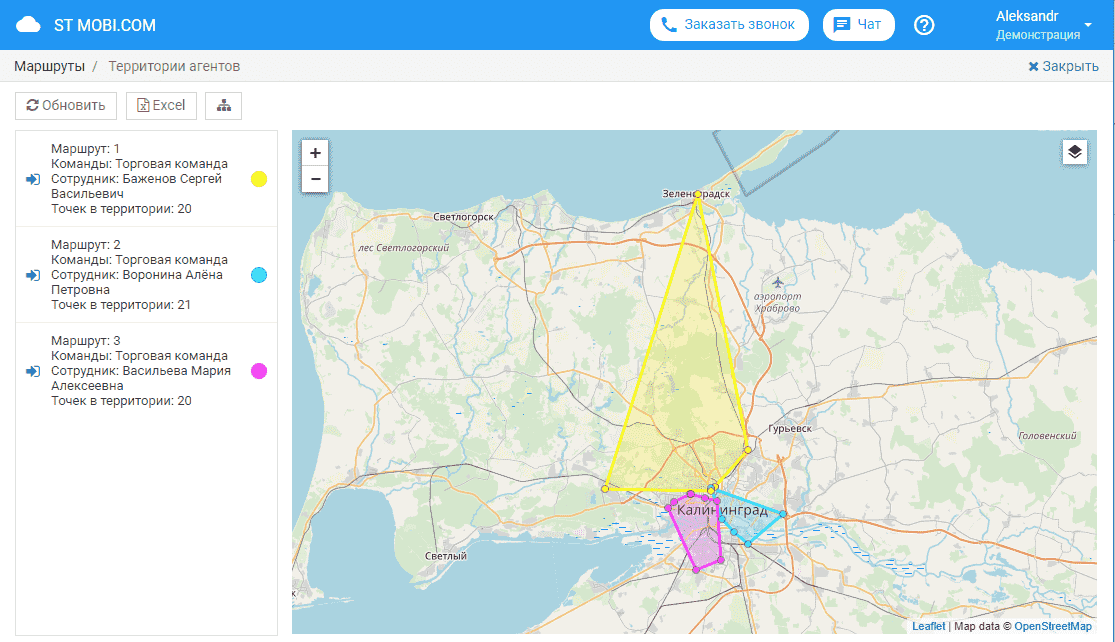
Task: Click the arrow icon for route 2
Action: tap(33, 275)
